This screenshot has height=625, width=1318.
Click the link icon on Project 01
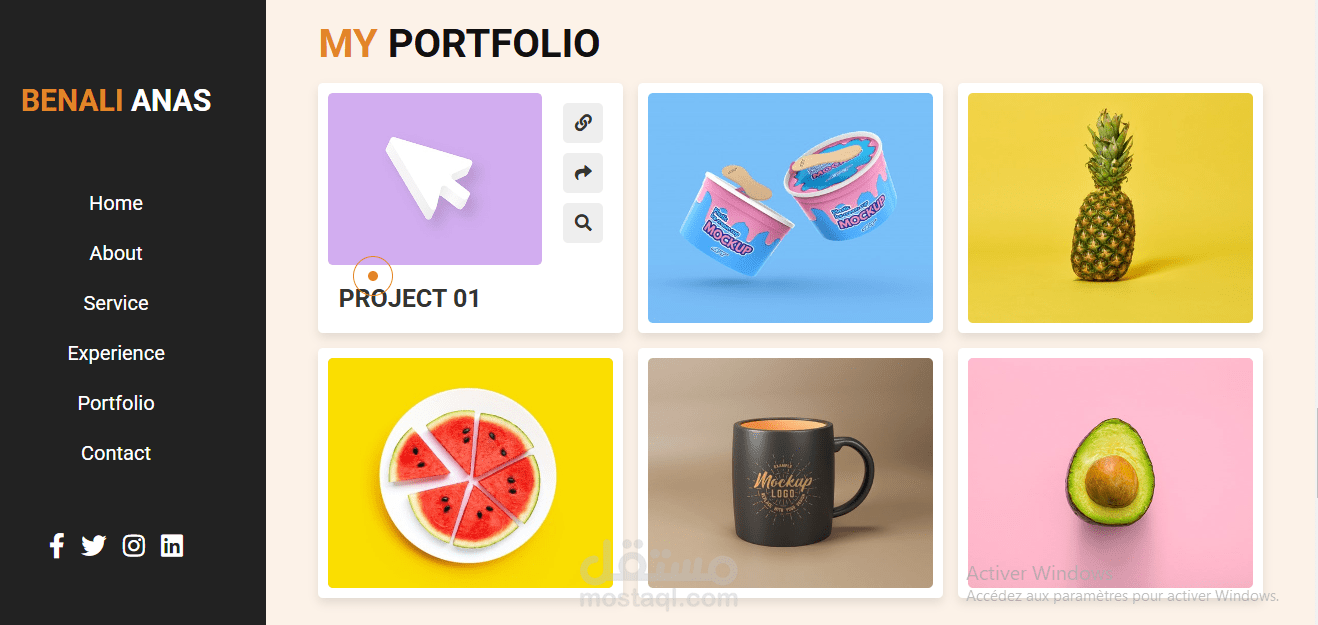pyautogui.click(x=583, y=123)
